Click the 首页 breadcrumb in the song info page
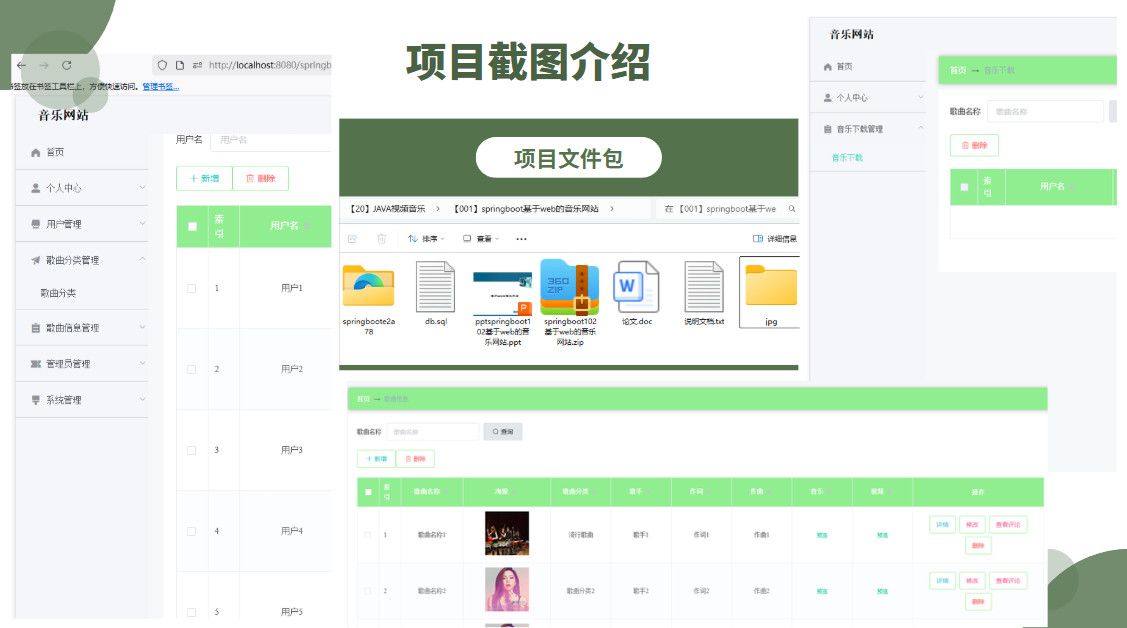This screenshot has width=1127, height=628. (x=363, y=399)
